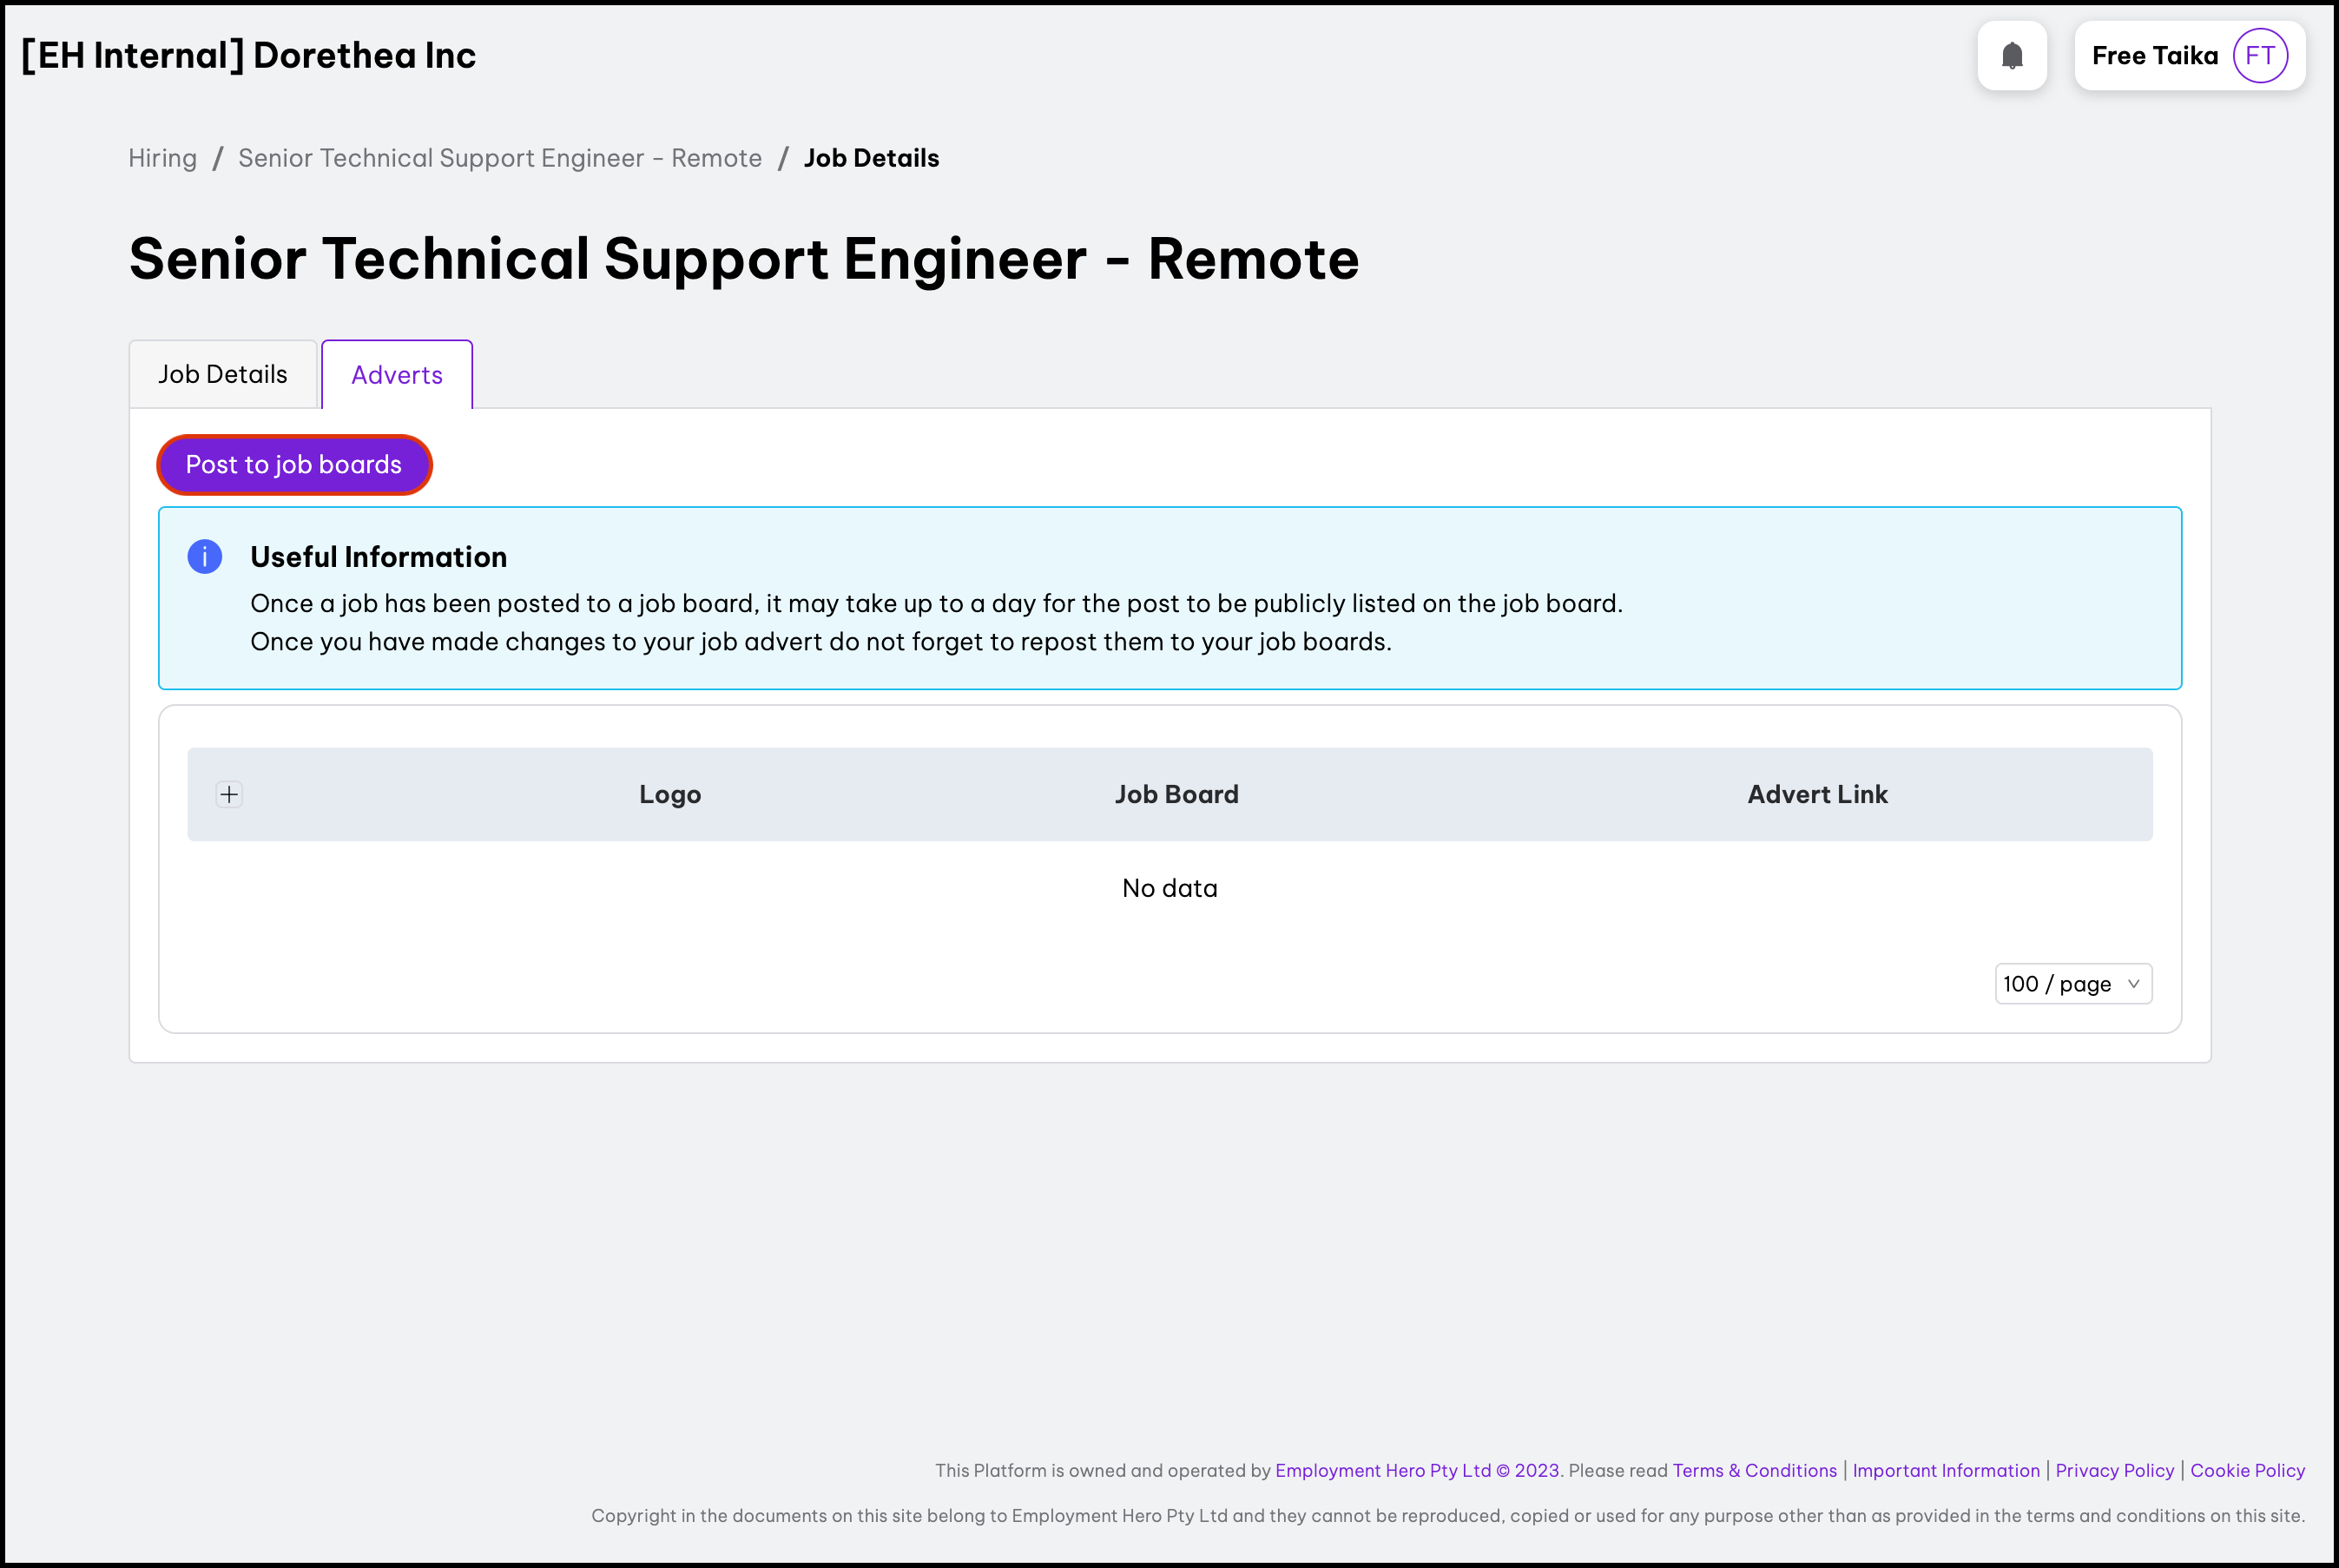Open Cookie Policy footer link
This screenshot has width=2339, height=1568.
click(2246, 1470)
